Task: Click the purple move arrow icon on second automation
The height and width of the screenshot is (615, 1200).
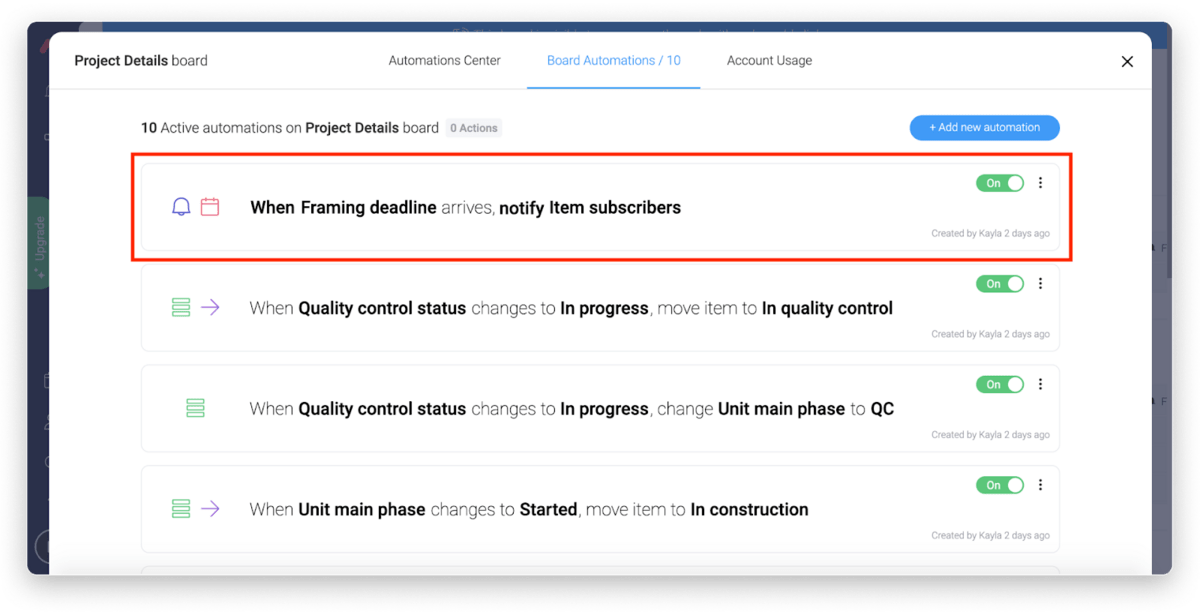Action: pos(211,307)
